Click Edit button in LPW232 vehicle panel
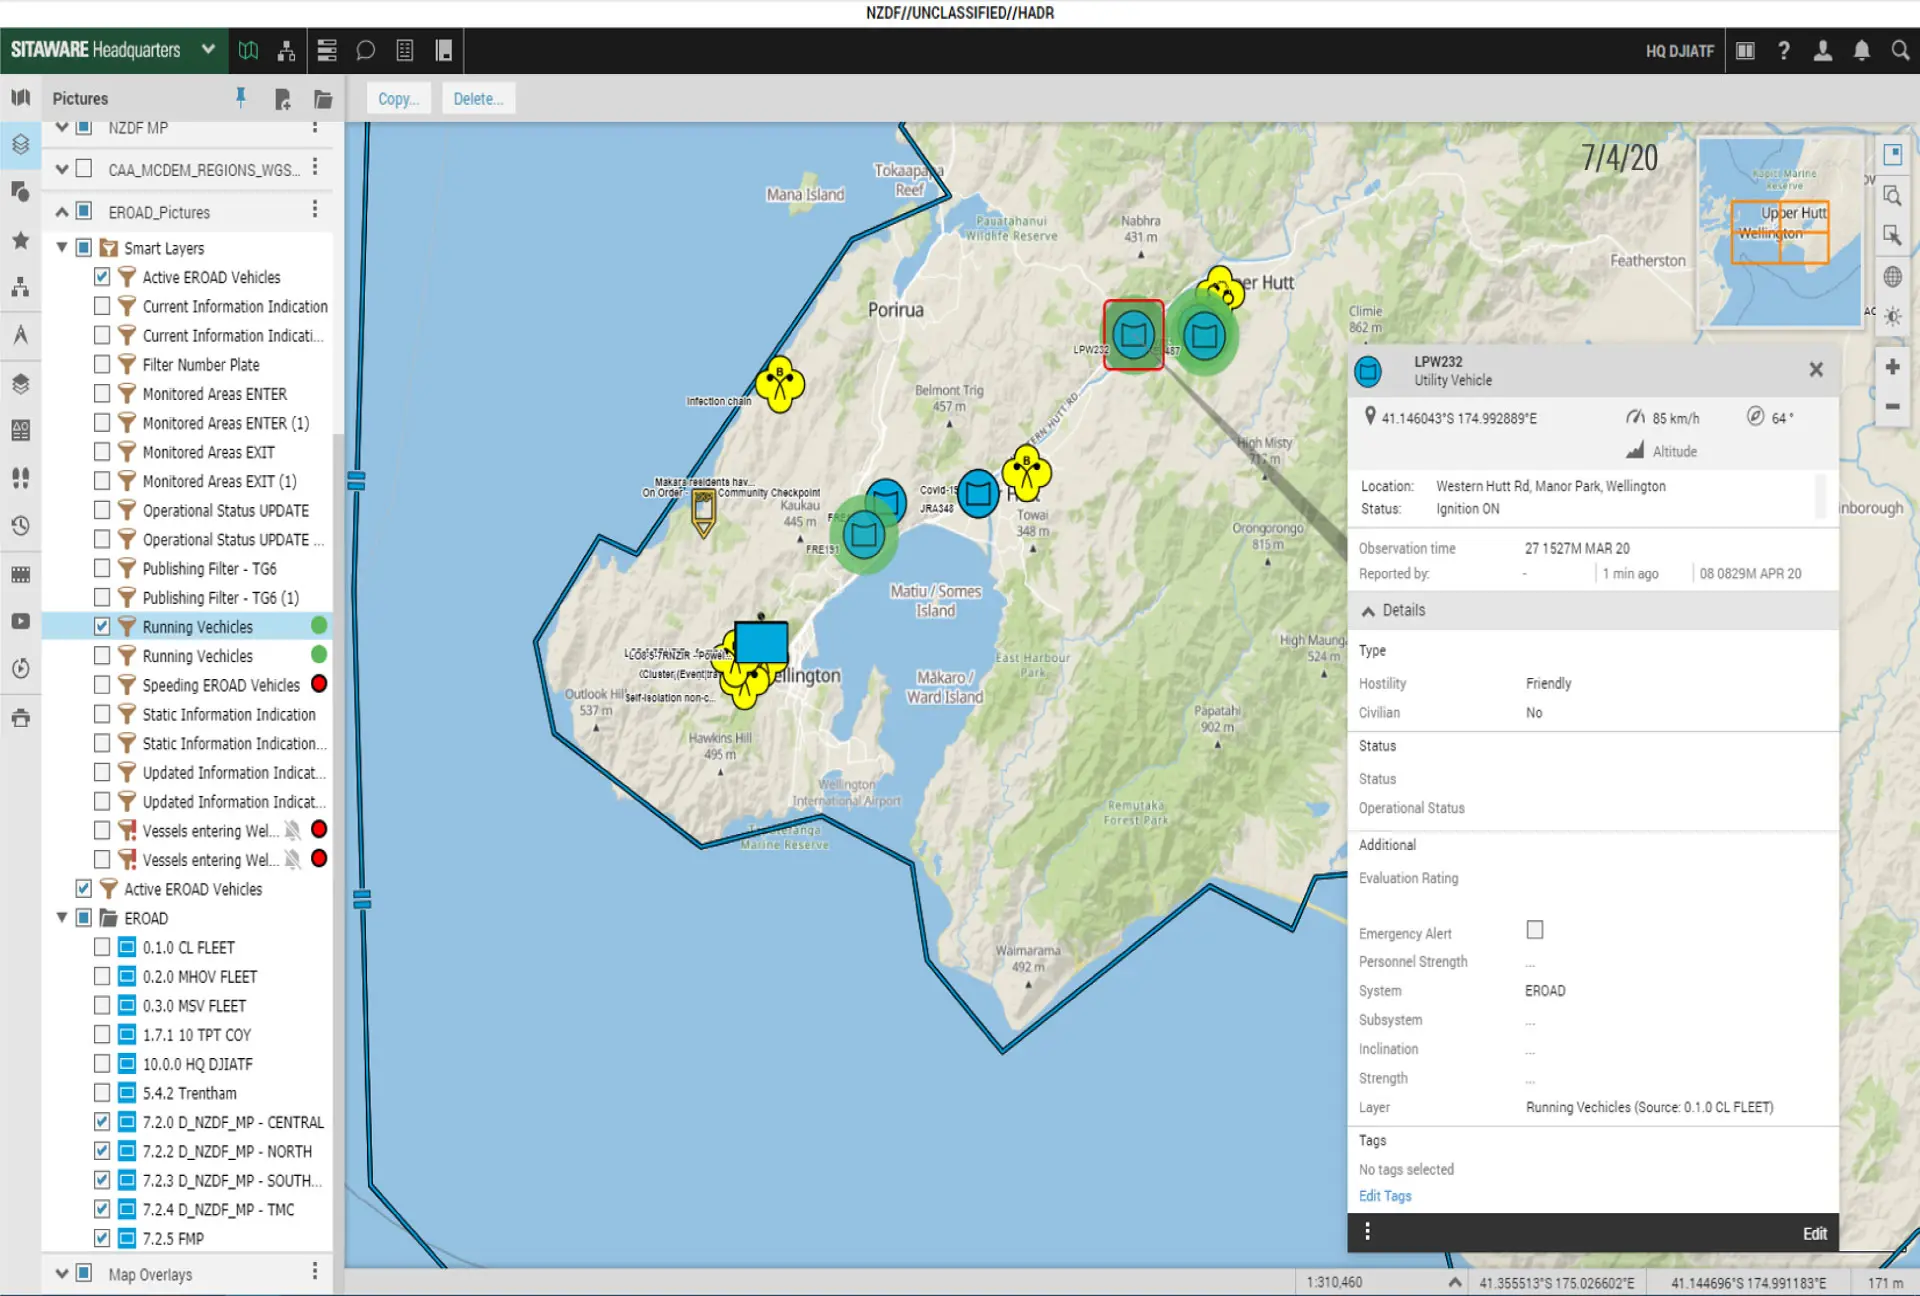This screenshot has width=1920, height=1296. (x=1813, y=1232)
